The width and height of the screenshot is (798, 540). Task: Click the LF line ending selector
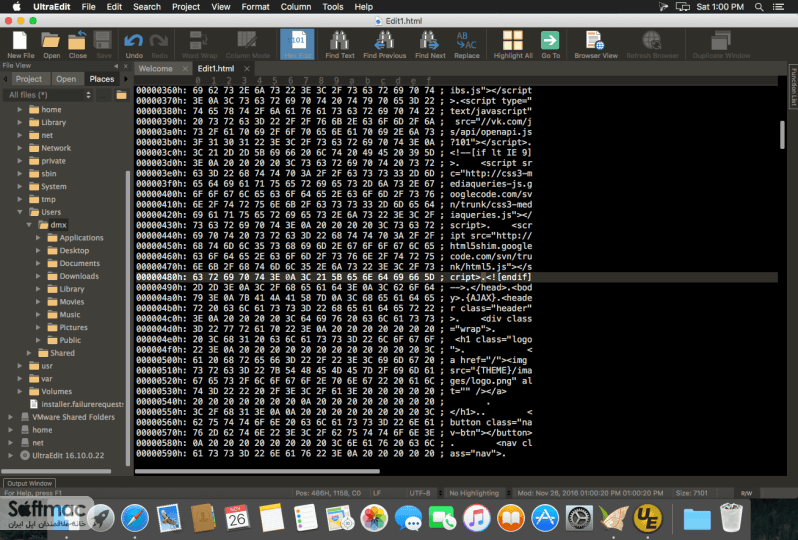[377, 493]
